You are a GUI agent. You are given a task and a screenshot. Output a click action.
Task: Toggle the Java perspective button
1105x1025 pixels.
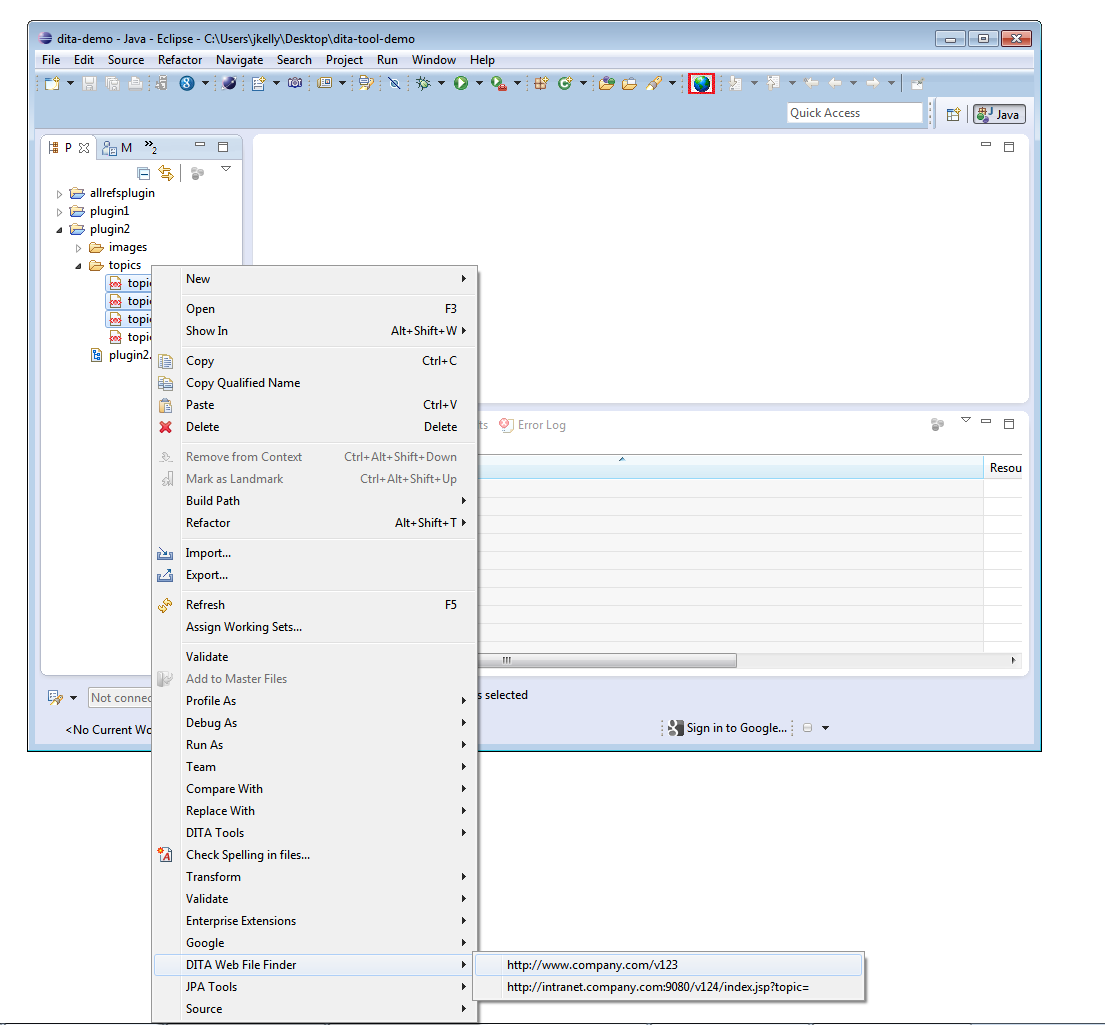click(x=999, y=114)
